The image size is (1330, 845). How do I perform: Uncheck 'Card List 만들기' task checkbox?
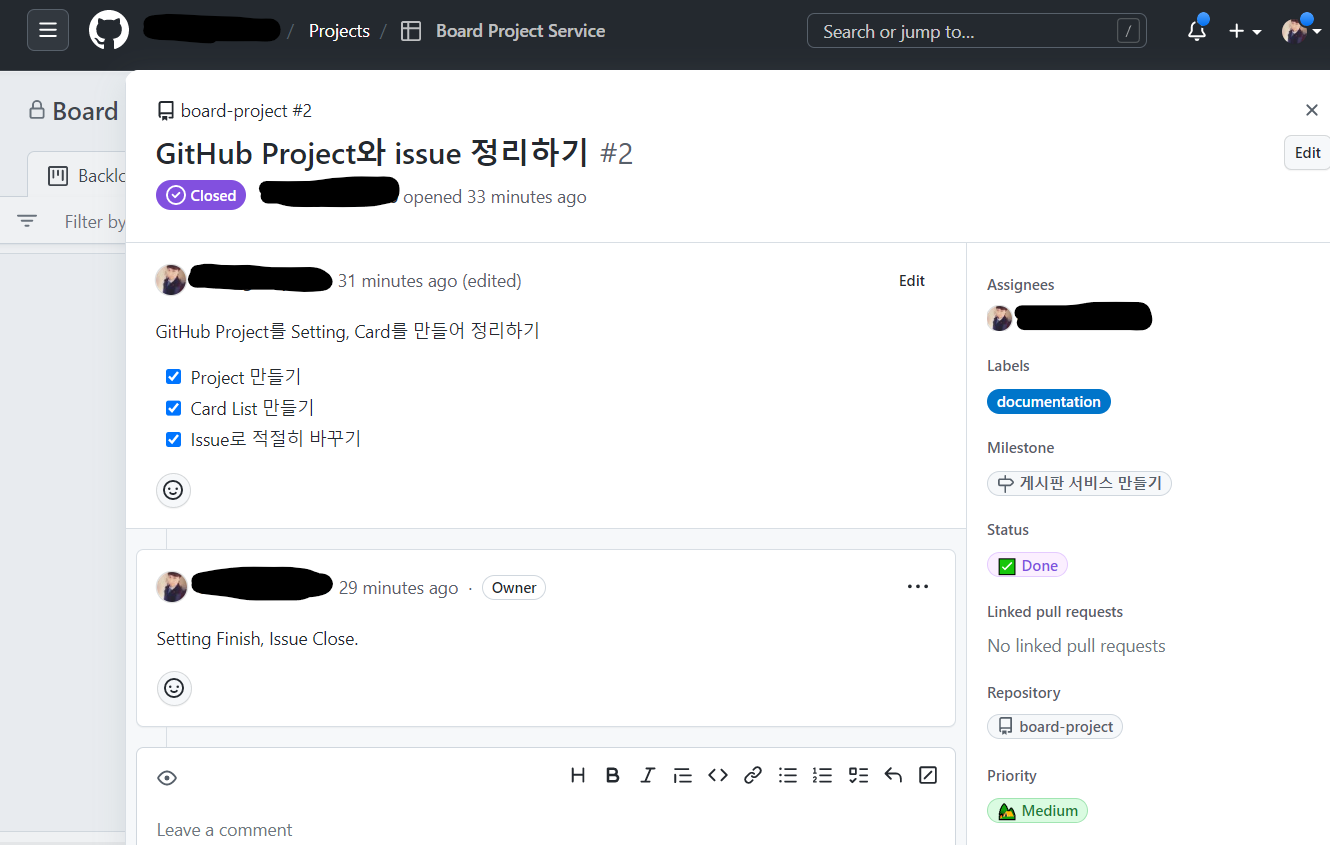pyautogui.click(x=173, y=408)
